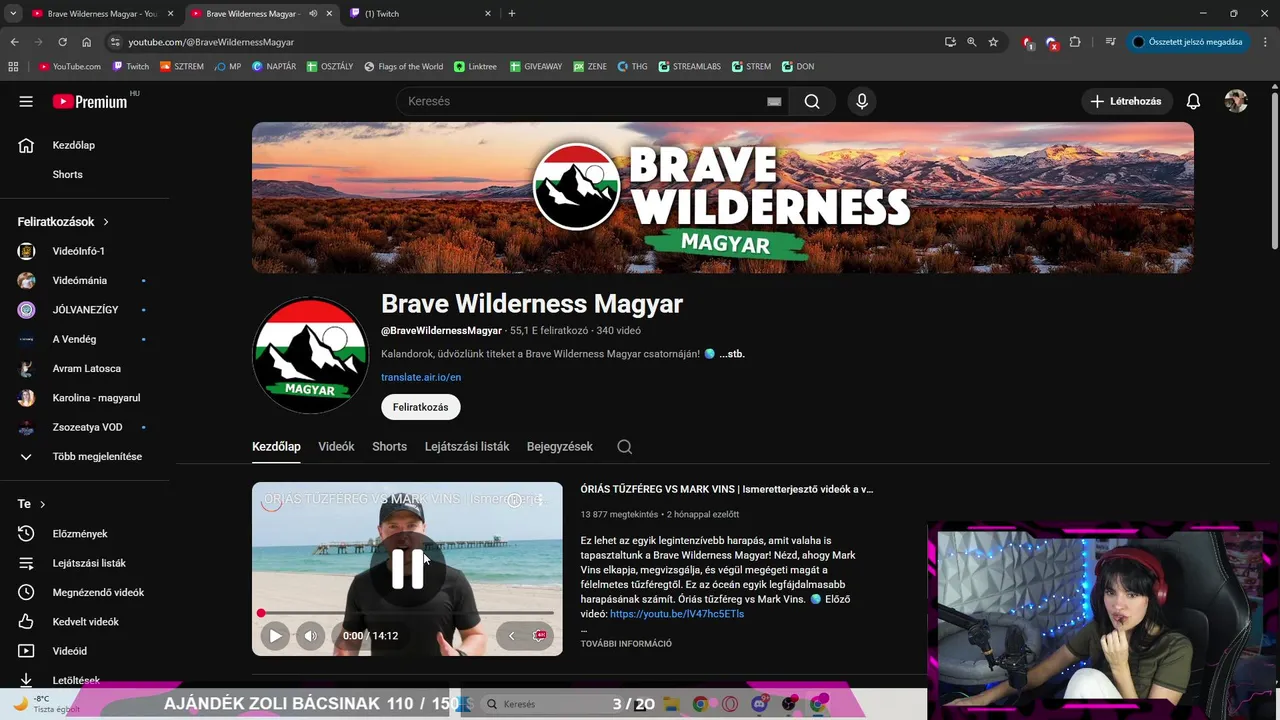Click the play button in video controls
This screenshot has width=1280, height=720.
pos(275,635)
